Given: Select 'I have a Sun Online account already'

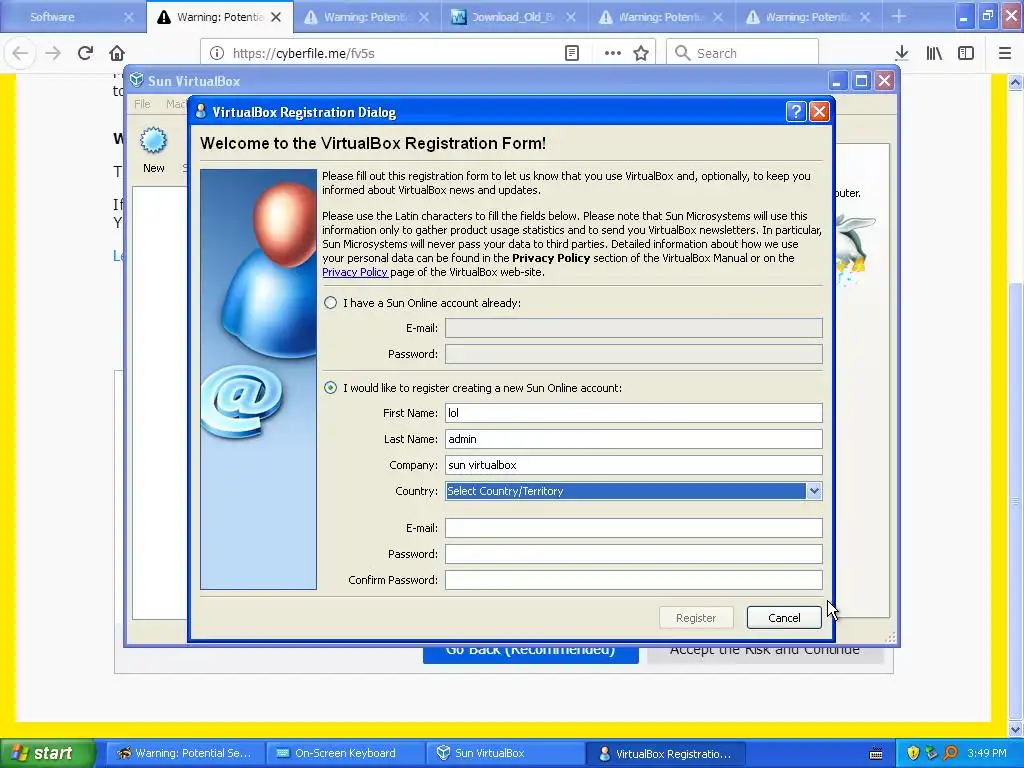Looking at the screenshot, I should [330, 303].
